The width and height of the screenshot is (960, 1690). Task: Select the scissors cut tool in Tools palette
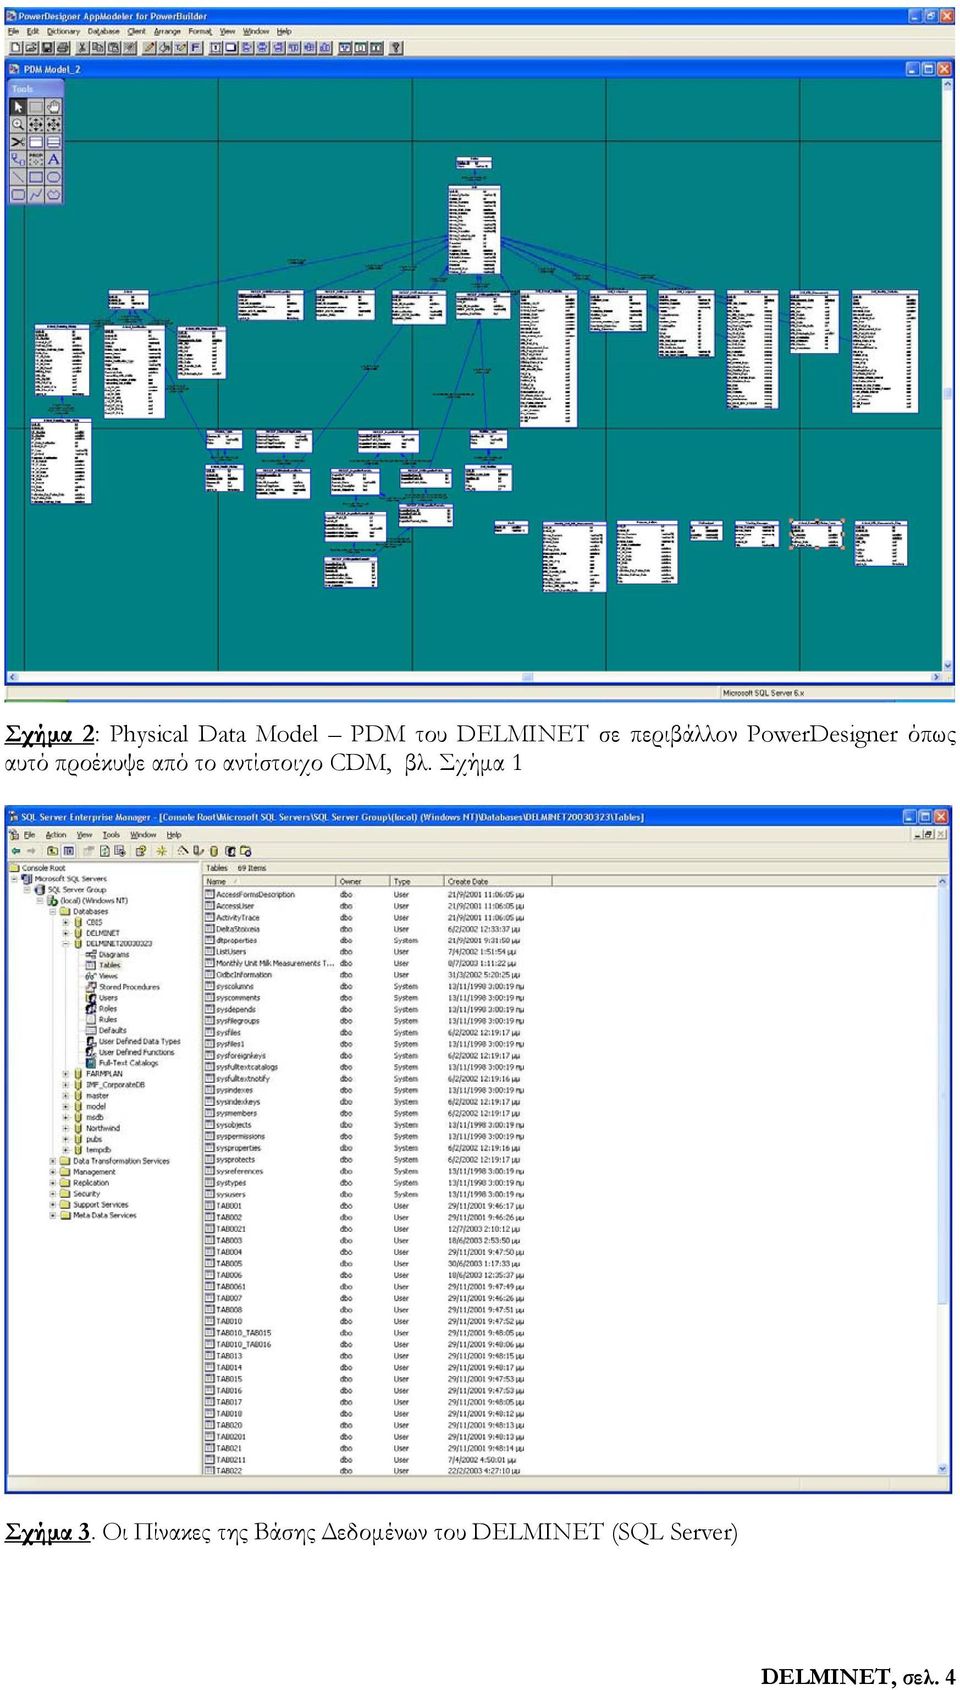pos(17,142)
